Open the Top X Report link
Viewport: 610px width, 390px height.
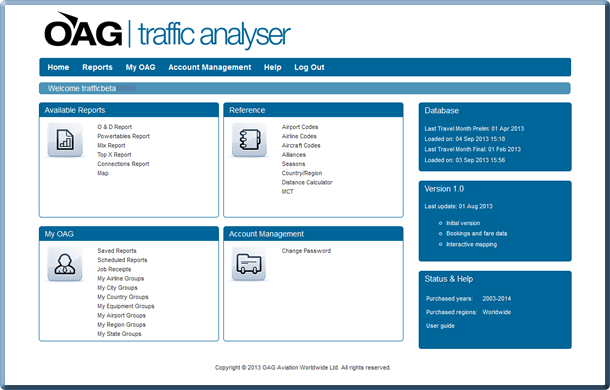point(114,155)
